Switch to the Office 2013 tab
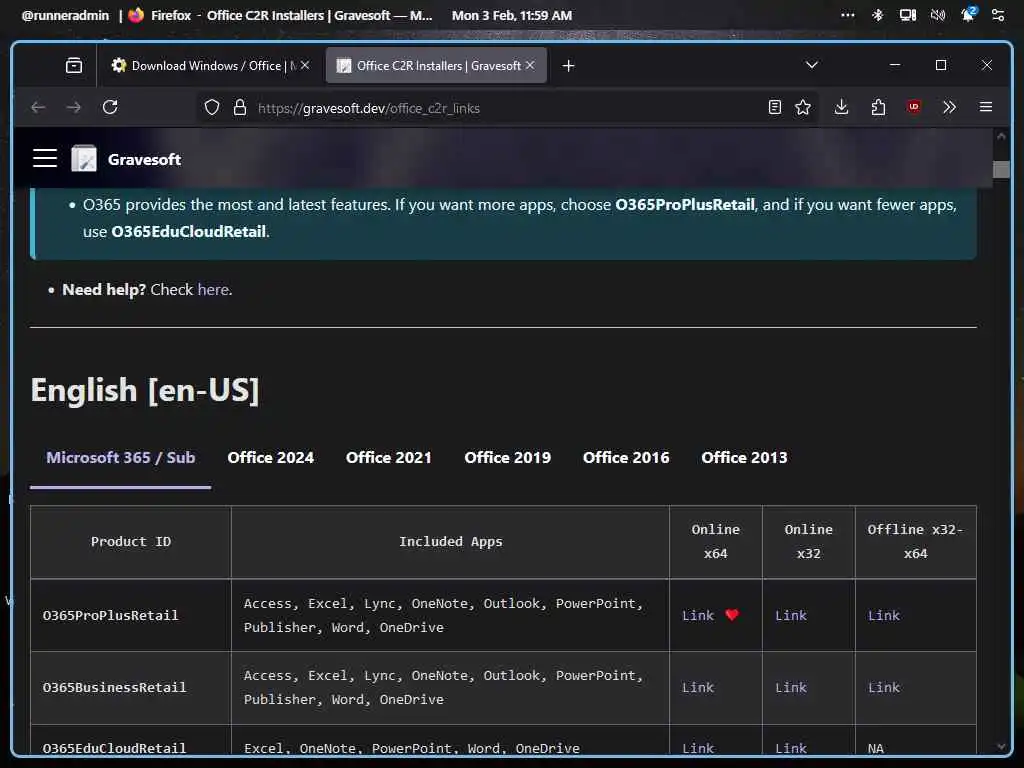The width and height of the screenshot is (1024, 768). tap(744, 458)
